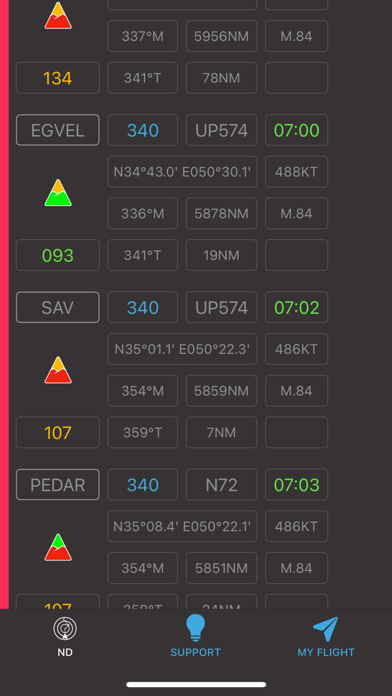
Task: Tap the green 093 value
Action: click(x=58, y=255)
